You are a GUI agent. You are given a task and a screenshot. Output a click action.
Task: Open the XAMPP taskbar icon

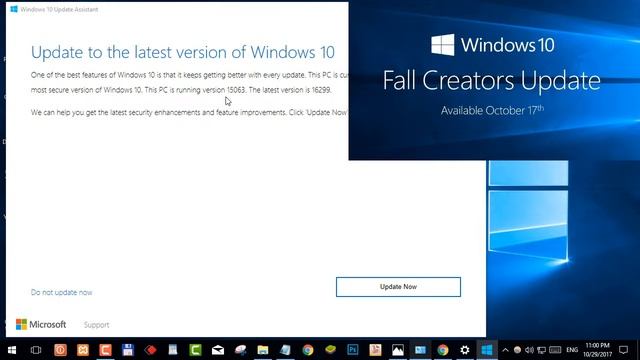coord(83,350)
